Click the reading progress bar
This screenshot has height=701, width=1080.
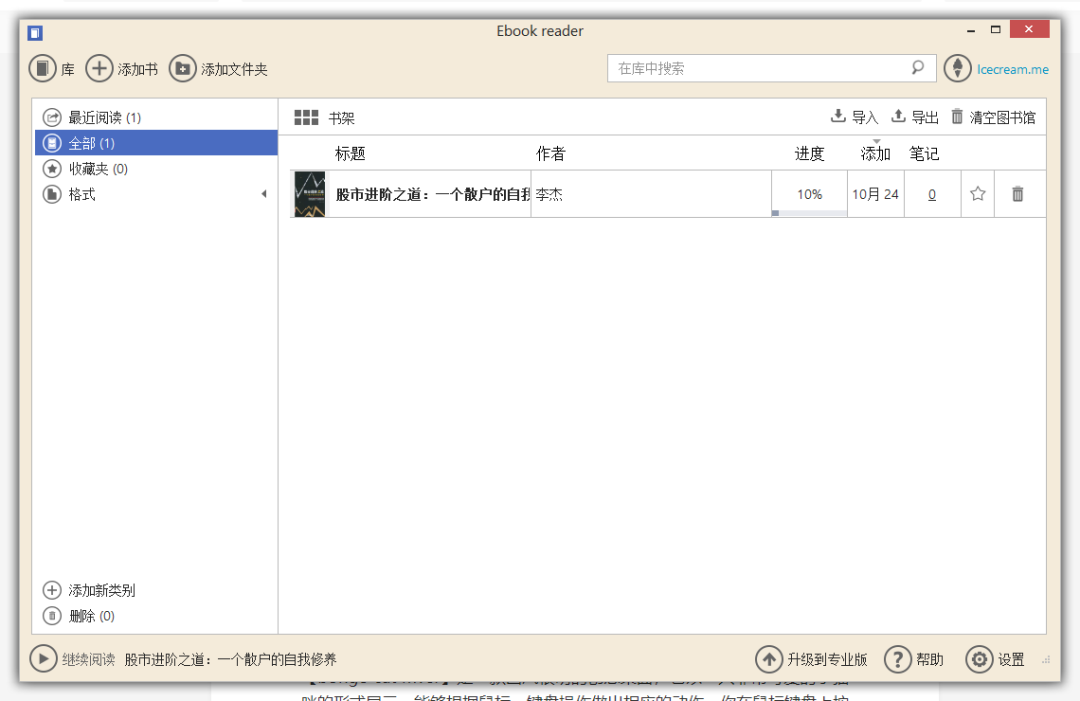click(x=809, y=213)
